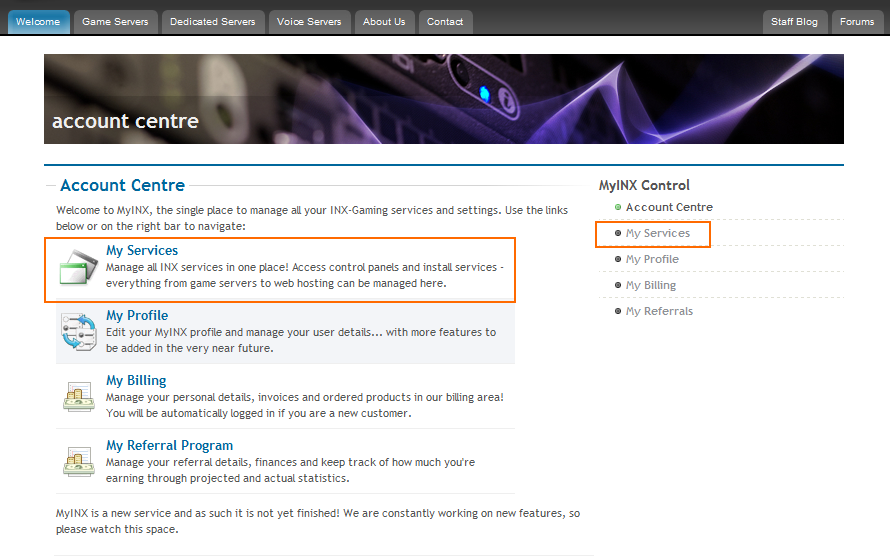The width and height of the screenshot is (890, 558).
Task: Click the My Billing money icon
Action: 78,396
